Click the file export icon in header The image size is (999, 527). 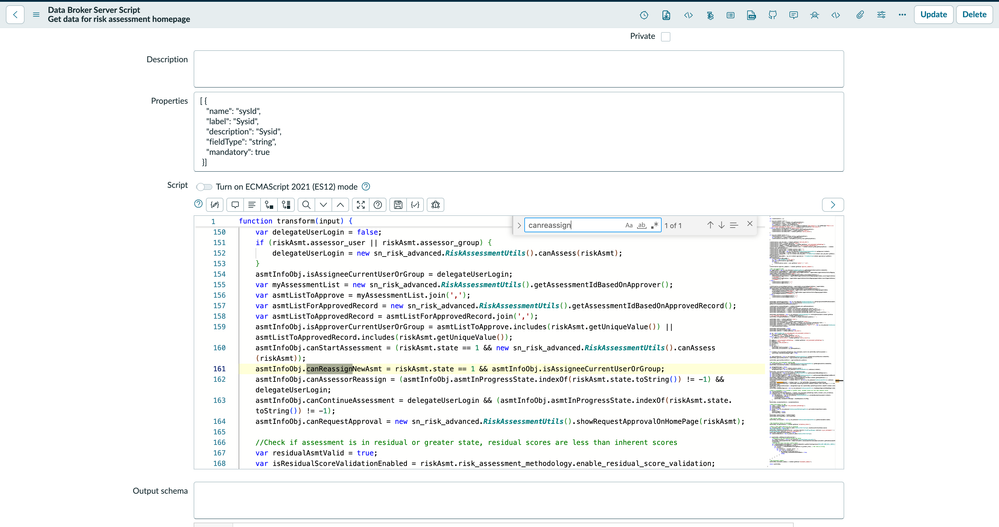tap(751, 15)
